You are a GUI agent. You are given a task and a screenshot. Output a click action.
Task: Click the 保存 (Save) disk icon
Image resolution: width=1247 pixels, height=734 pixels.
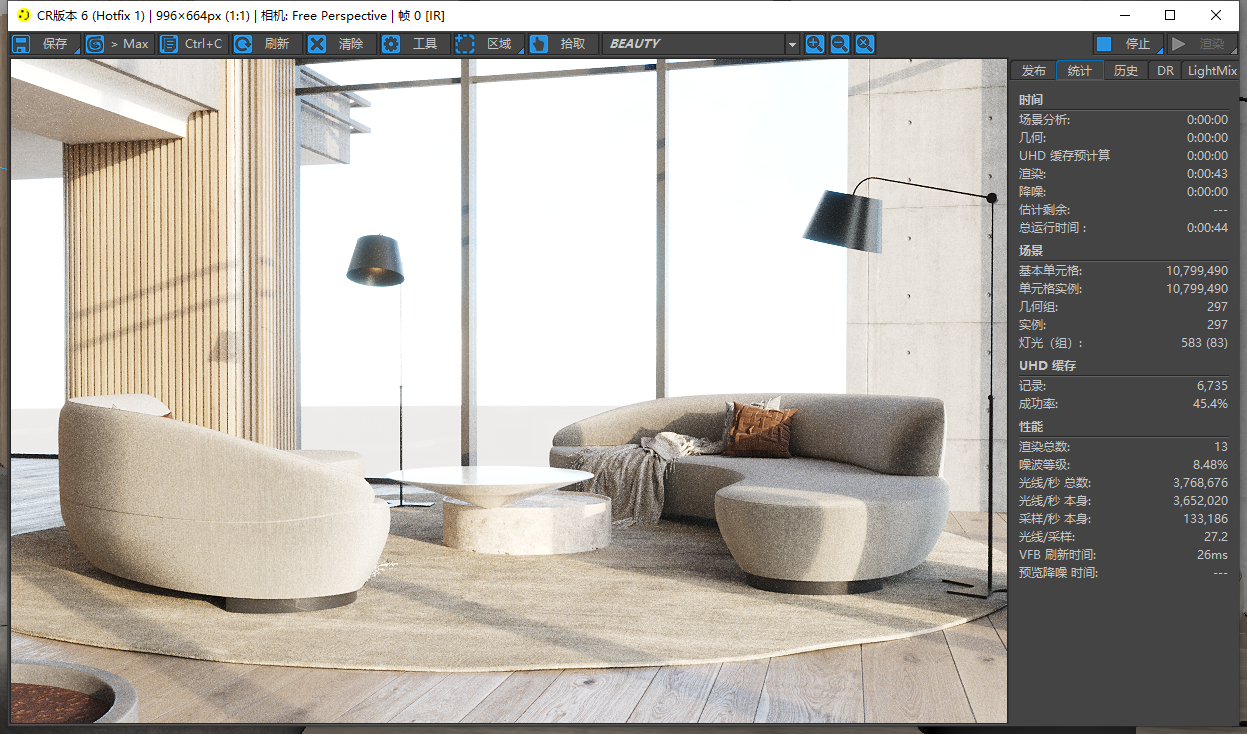[x=21, y=44]
